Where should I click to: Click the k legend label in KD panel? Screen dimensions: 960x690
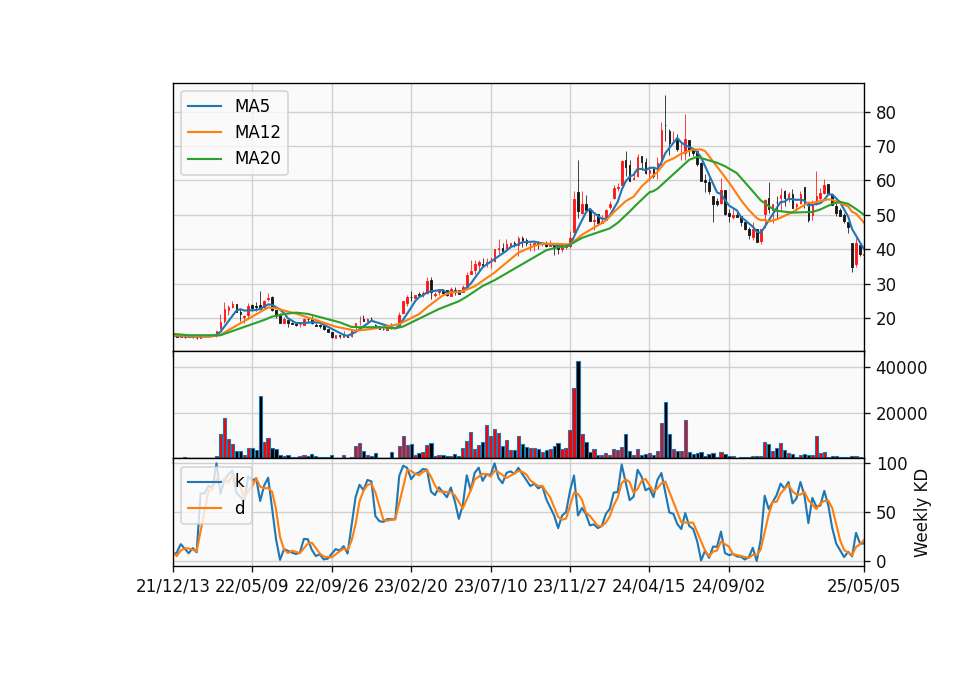239,481
